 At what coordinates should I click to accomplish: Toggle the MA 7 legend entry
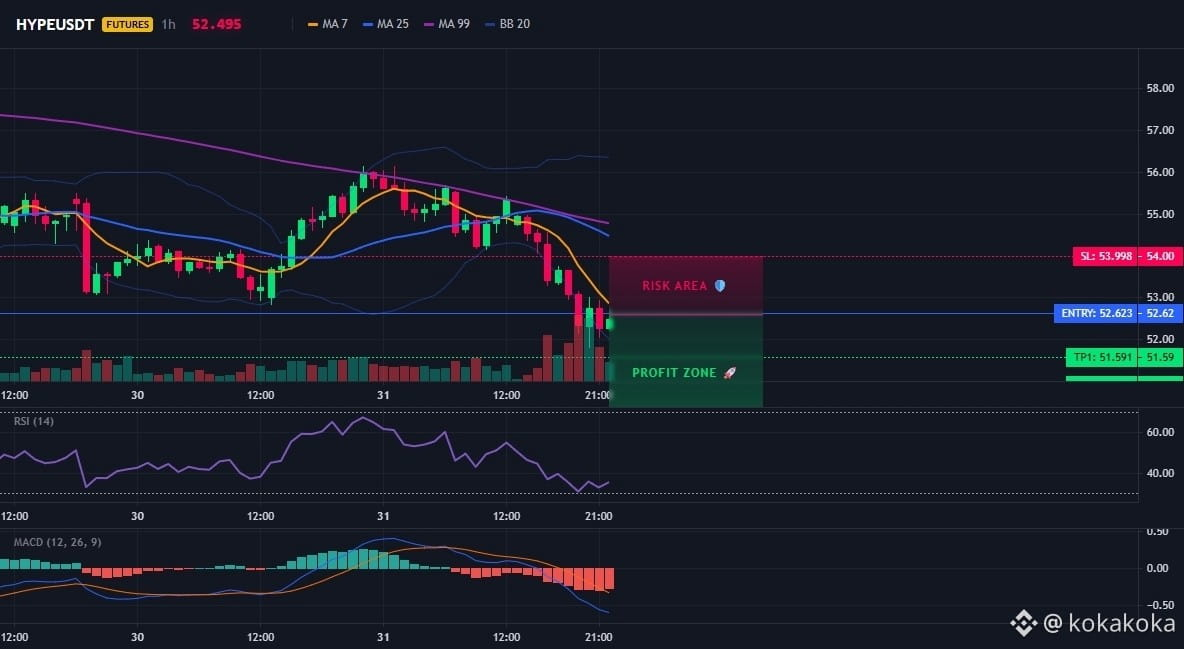[328, 24]
